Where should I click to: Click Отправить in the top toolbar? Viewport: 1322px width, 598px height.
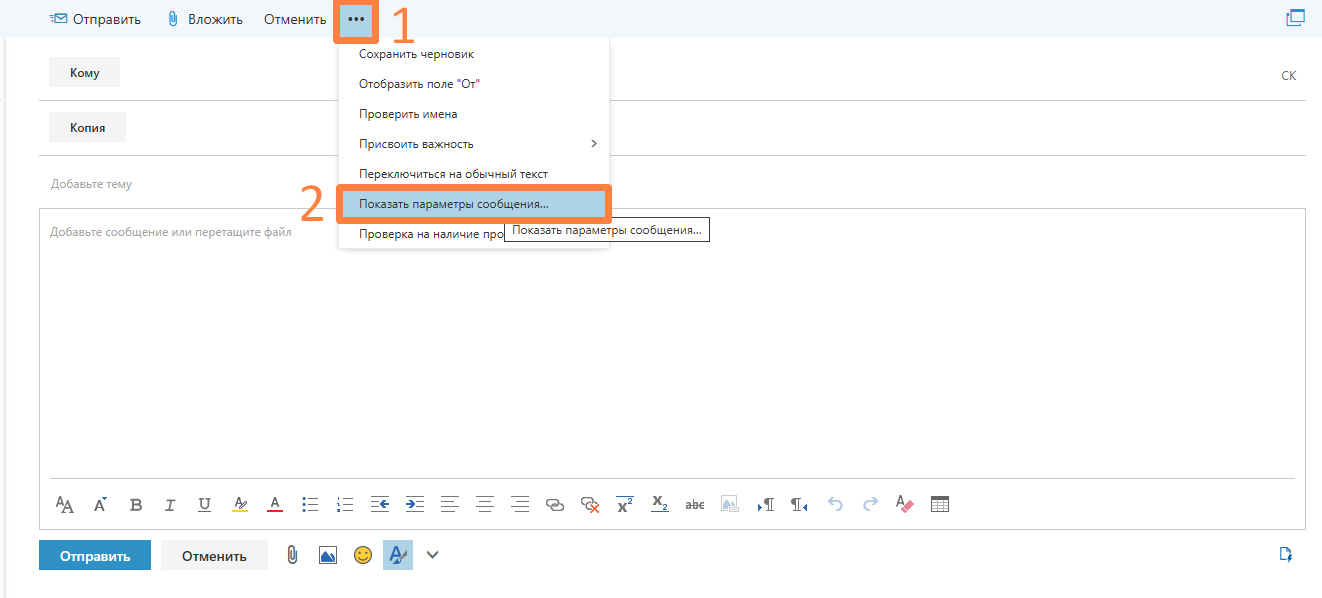pyautogui.click(x=95, y=19)
